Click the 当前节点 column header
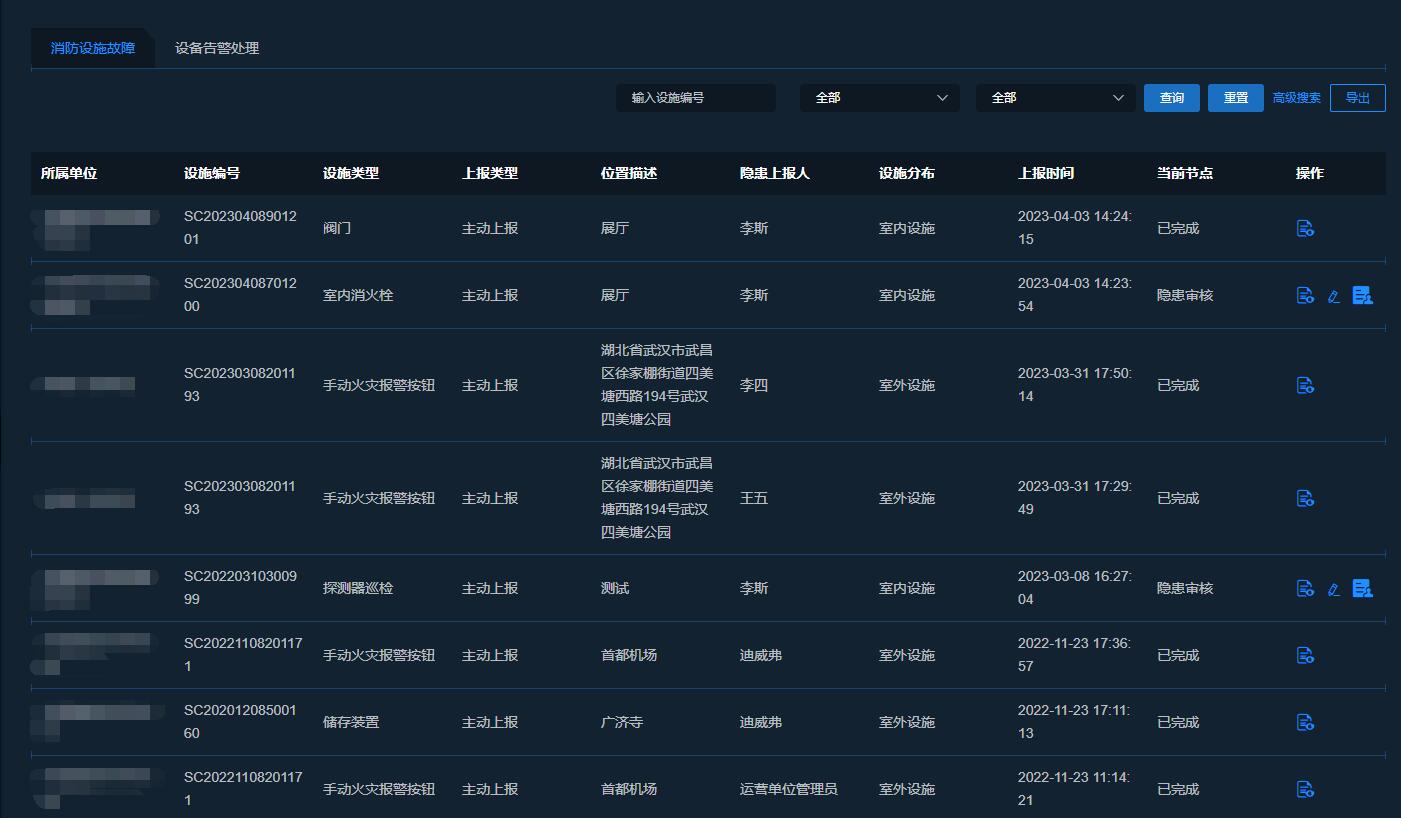Image resolution: width=1401 pixels, height=818 pixels. [1185, 173]
